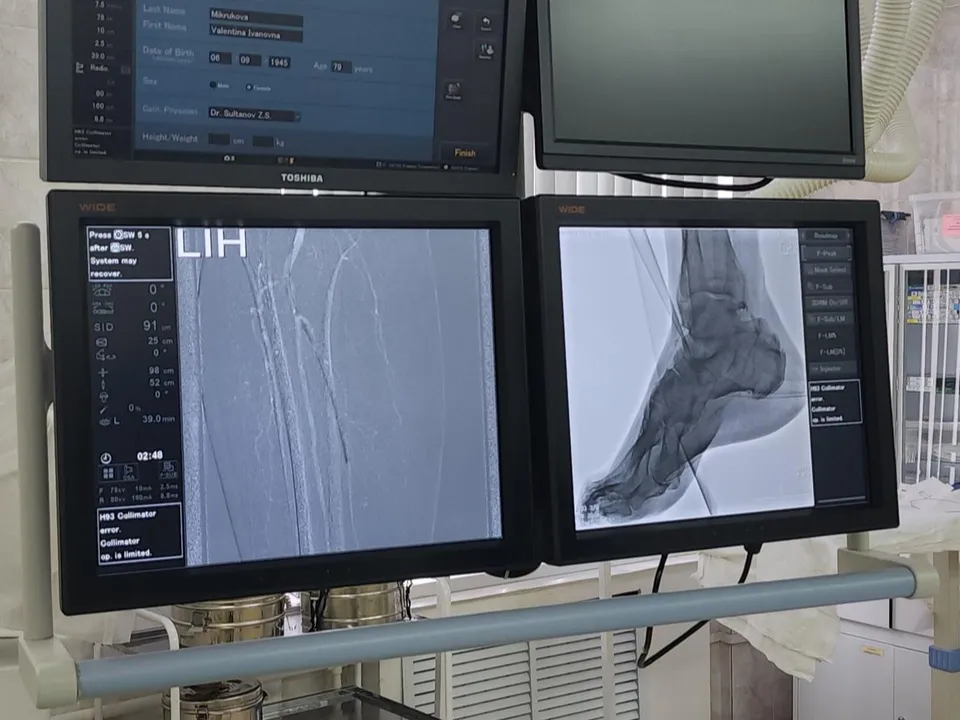
Task: Click the Finish button
Action: coord(464,153)
